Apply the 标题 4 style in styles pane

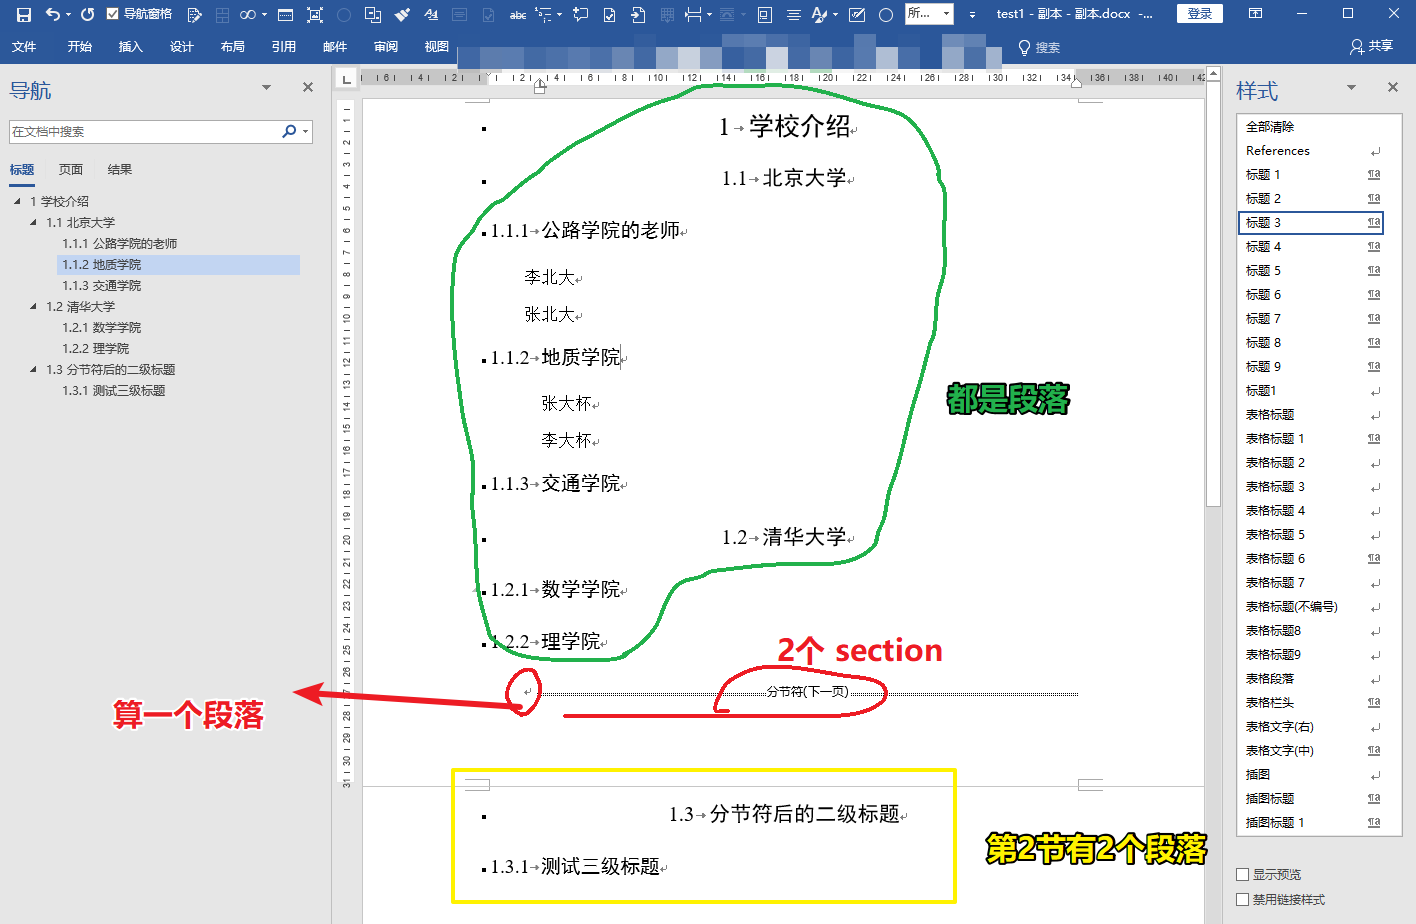(x=1312, y=247)
